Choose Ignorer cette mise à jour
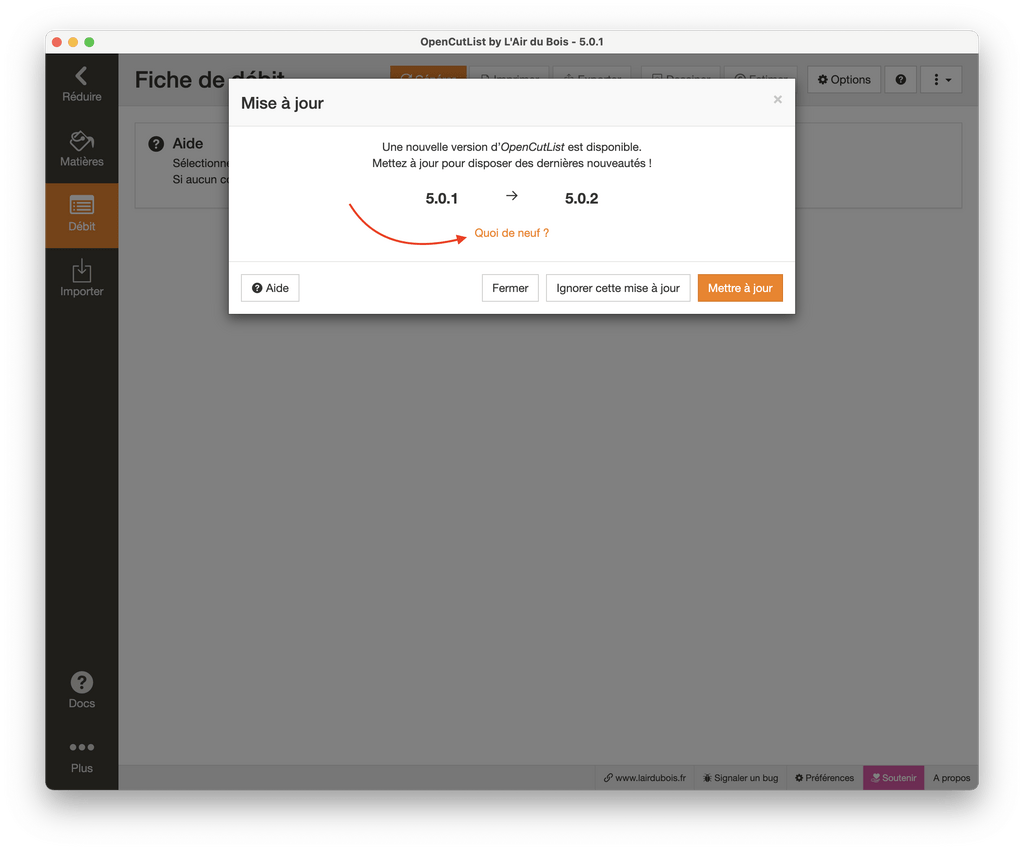 [x=618, y=288]
